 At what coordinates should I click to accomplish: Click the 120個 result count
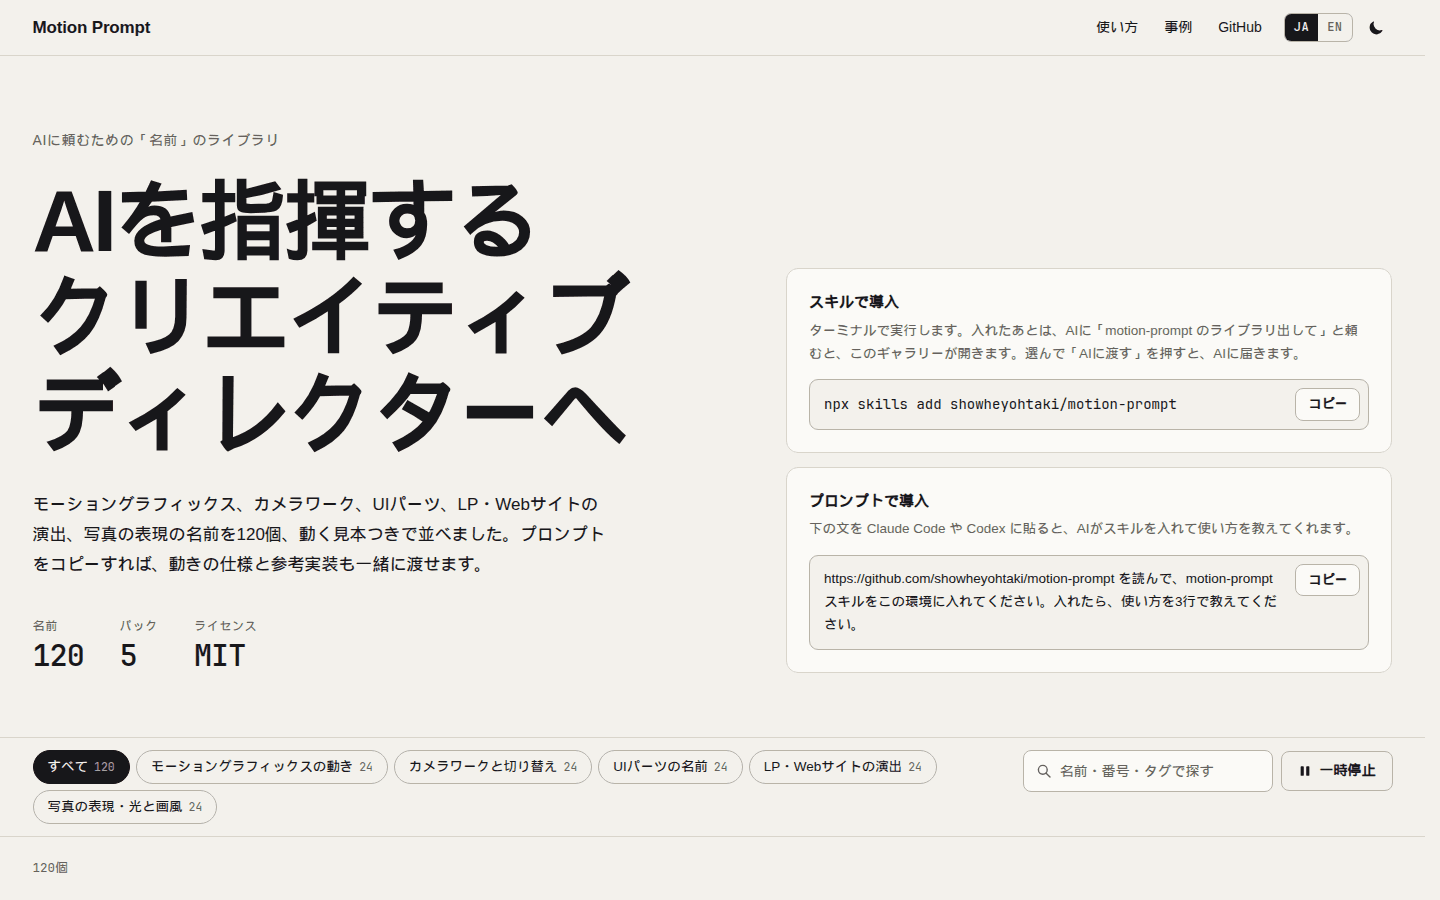pos(50,868)
